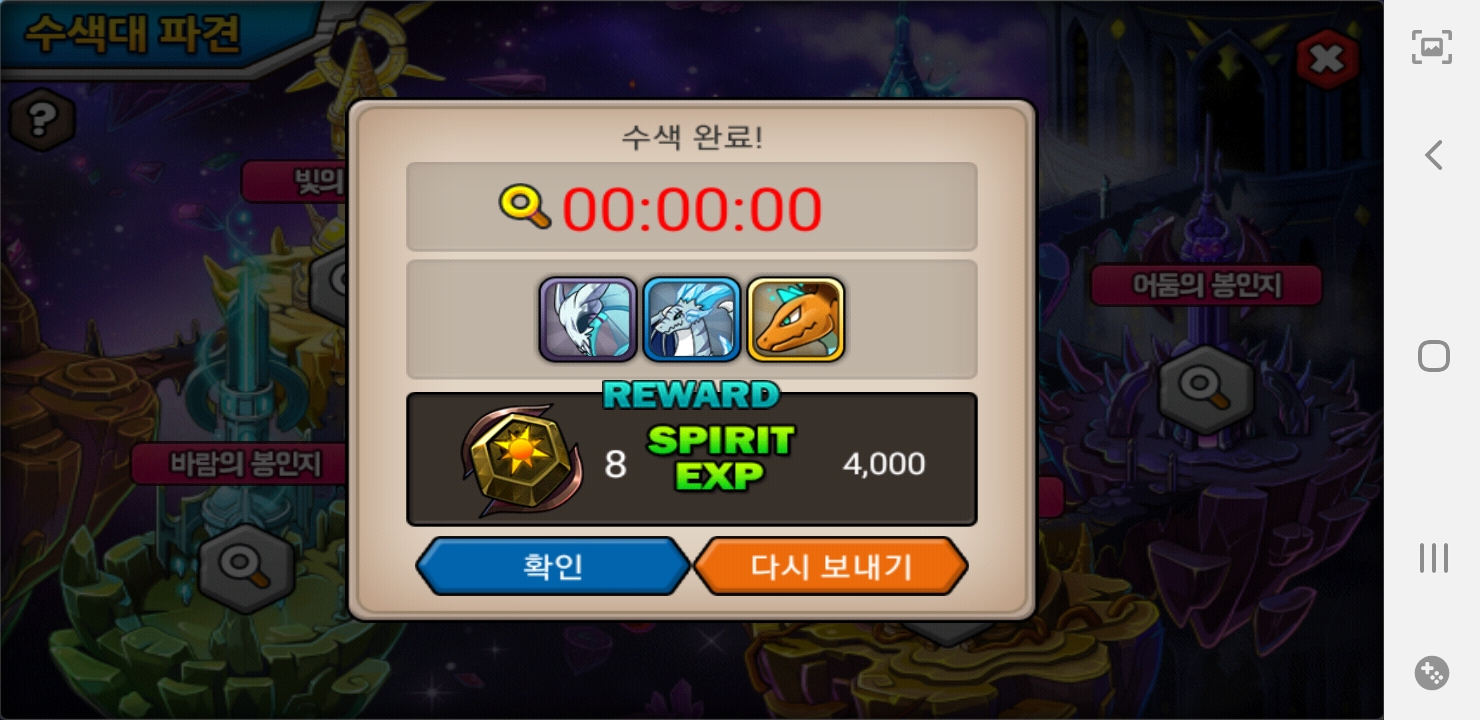Go back using the Android back arrow
This screenshot has width=1480, height=720.
(x=1433, y=155)
